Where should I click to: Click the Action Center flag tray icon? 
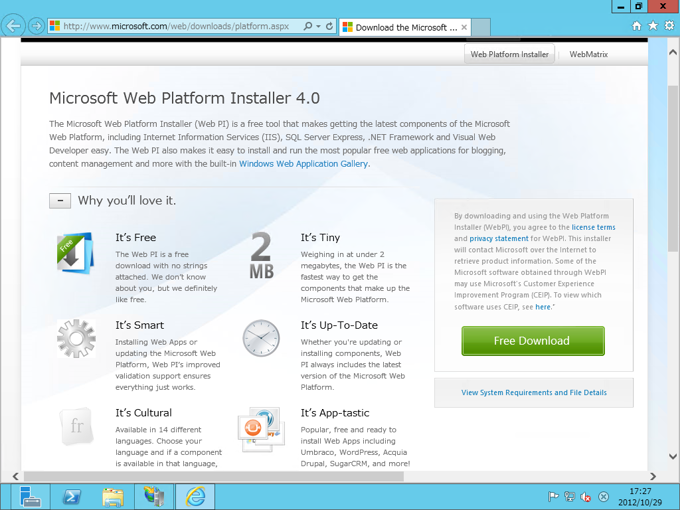pyautogui.click(x=553, y=497)
